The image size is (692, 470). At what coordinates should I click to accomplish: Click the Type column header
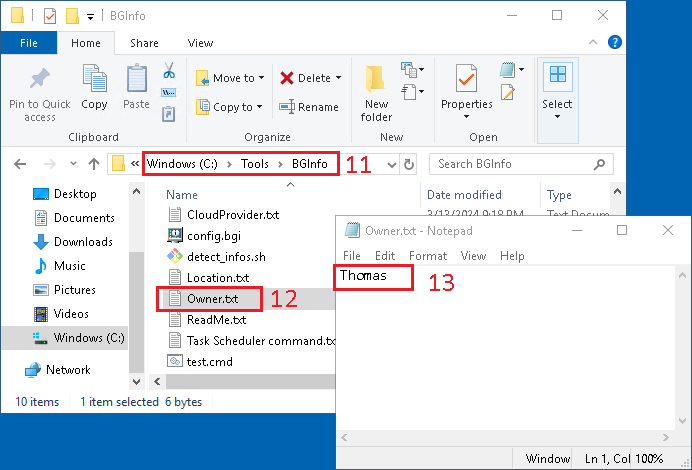coord(559,195)
